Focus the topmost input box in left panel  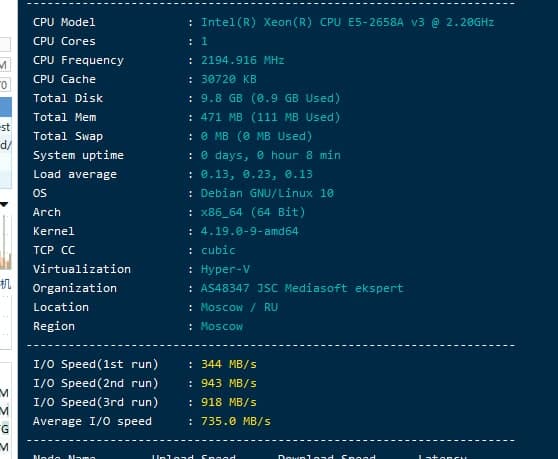5,44
